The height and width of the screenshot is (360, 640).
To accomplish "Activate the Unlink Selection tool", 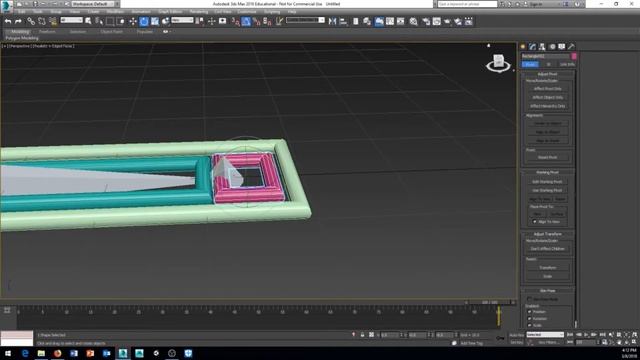I will (42, 21).
